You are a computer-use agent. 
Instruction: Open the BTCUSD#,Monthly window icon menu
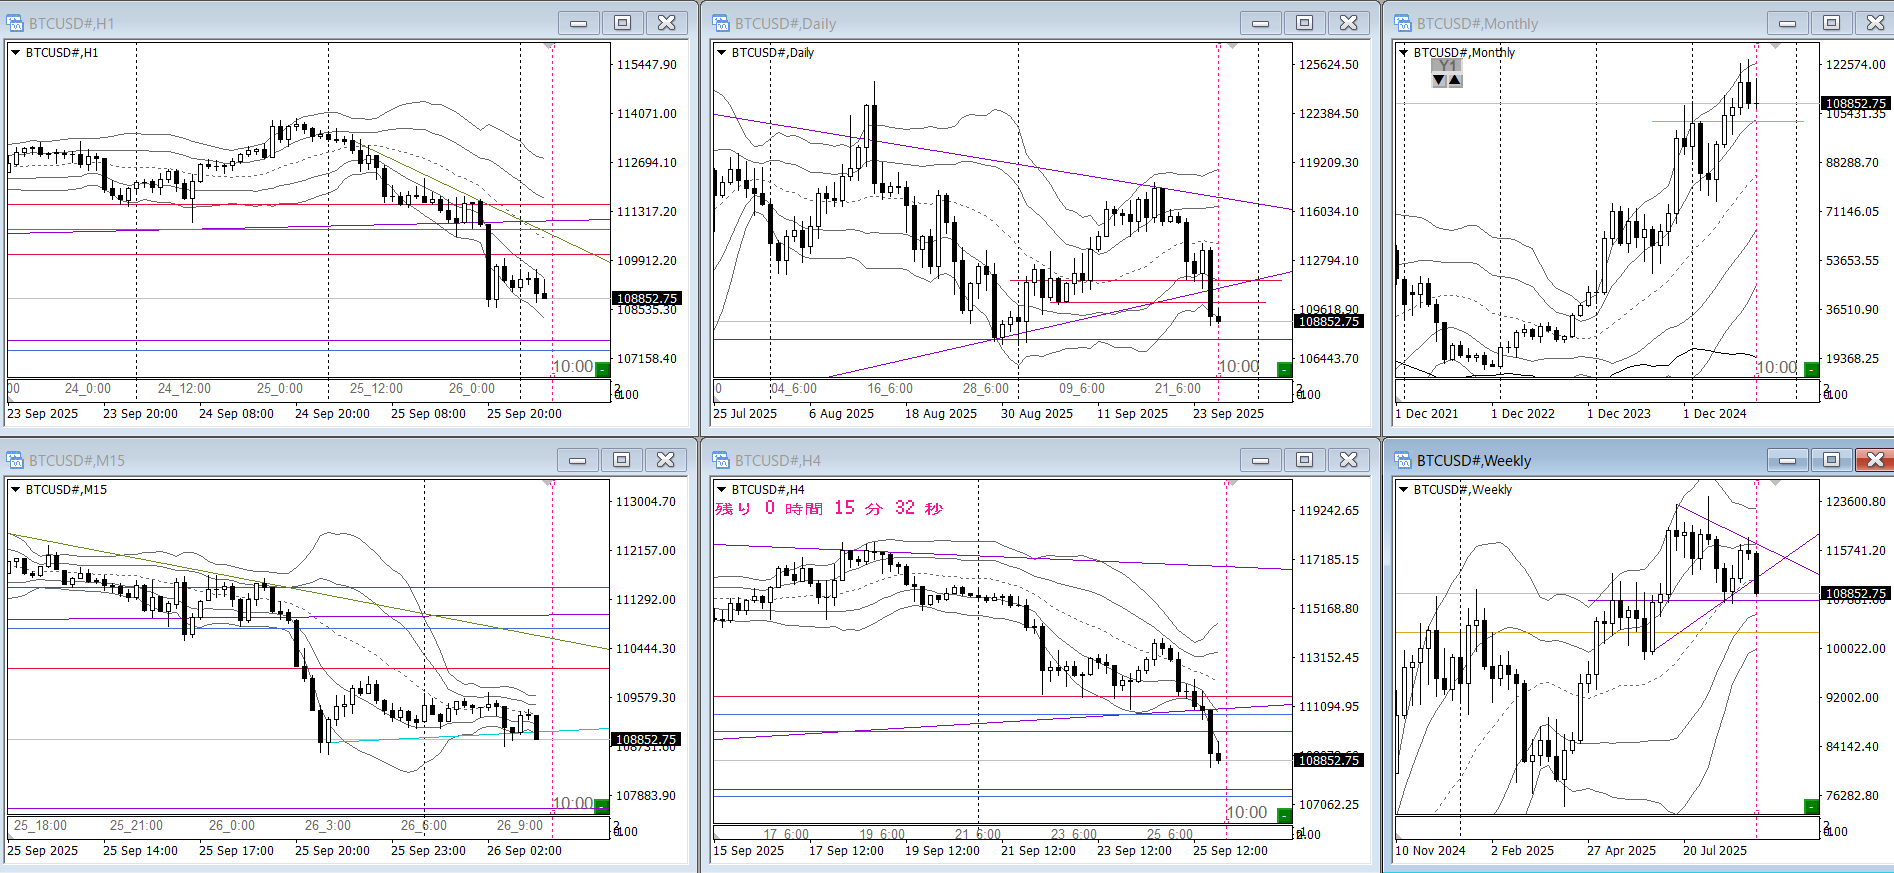[1403, 23]
